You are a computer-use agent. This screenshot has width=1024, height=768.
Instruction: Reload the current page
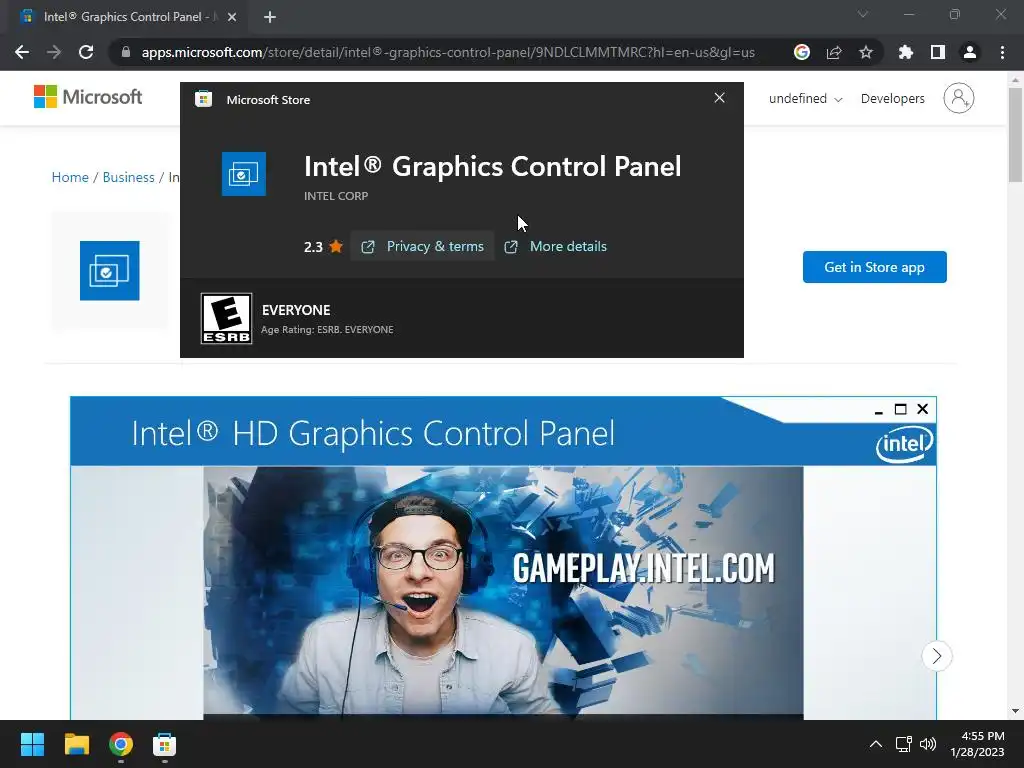pyautogui.click(x=86, y=52)
